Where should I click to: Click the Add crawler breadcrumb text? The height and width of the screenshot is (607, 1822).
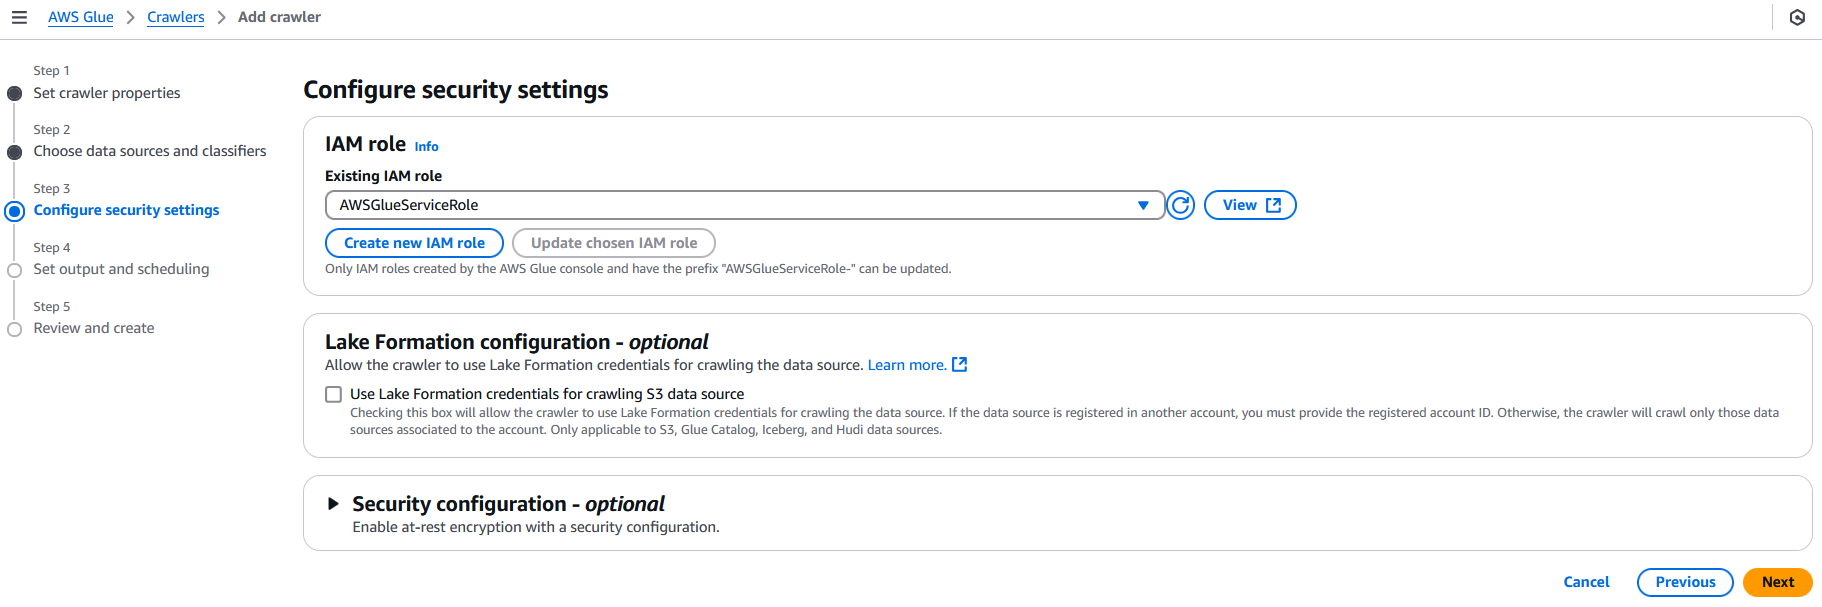click(279, 17)
